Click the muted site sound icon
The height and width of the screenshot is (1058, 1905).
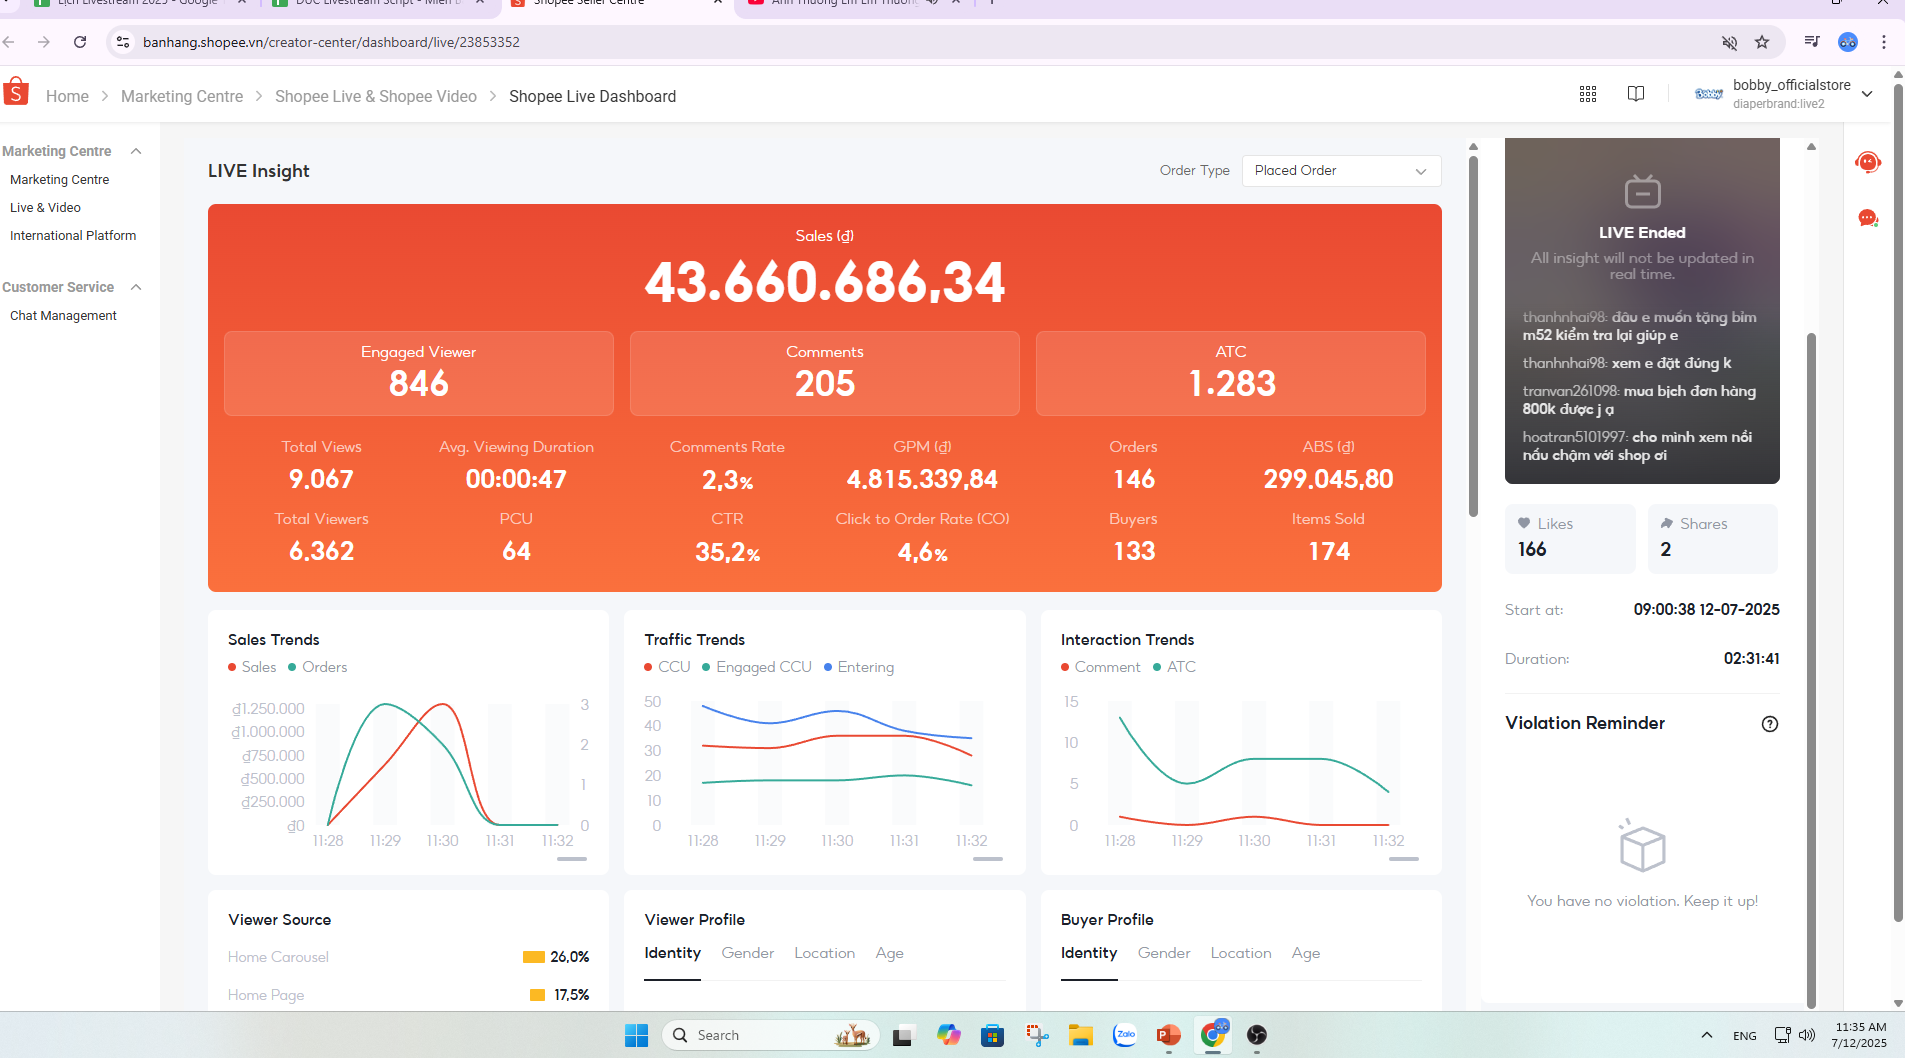pyautogui.click(x=1729, y=42)
